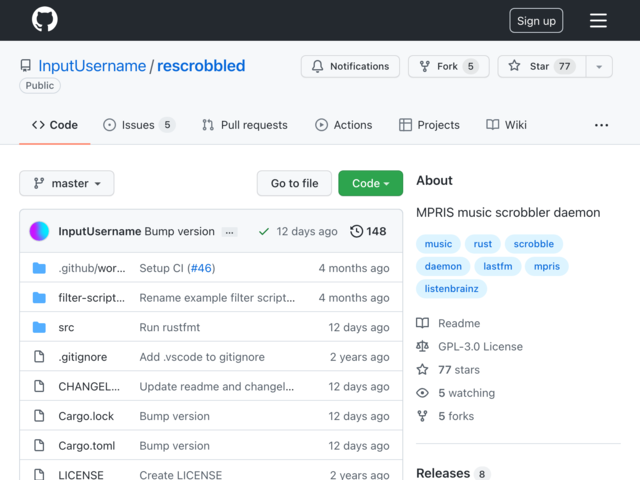Viewport: 640px width, 480px height.
Task: Click InputUsername's gradient avatar
Action: [39, 231]
